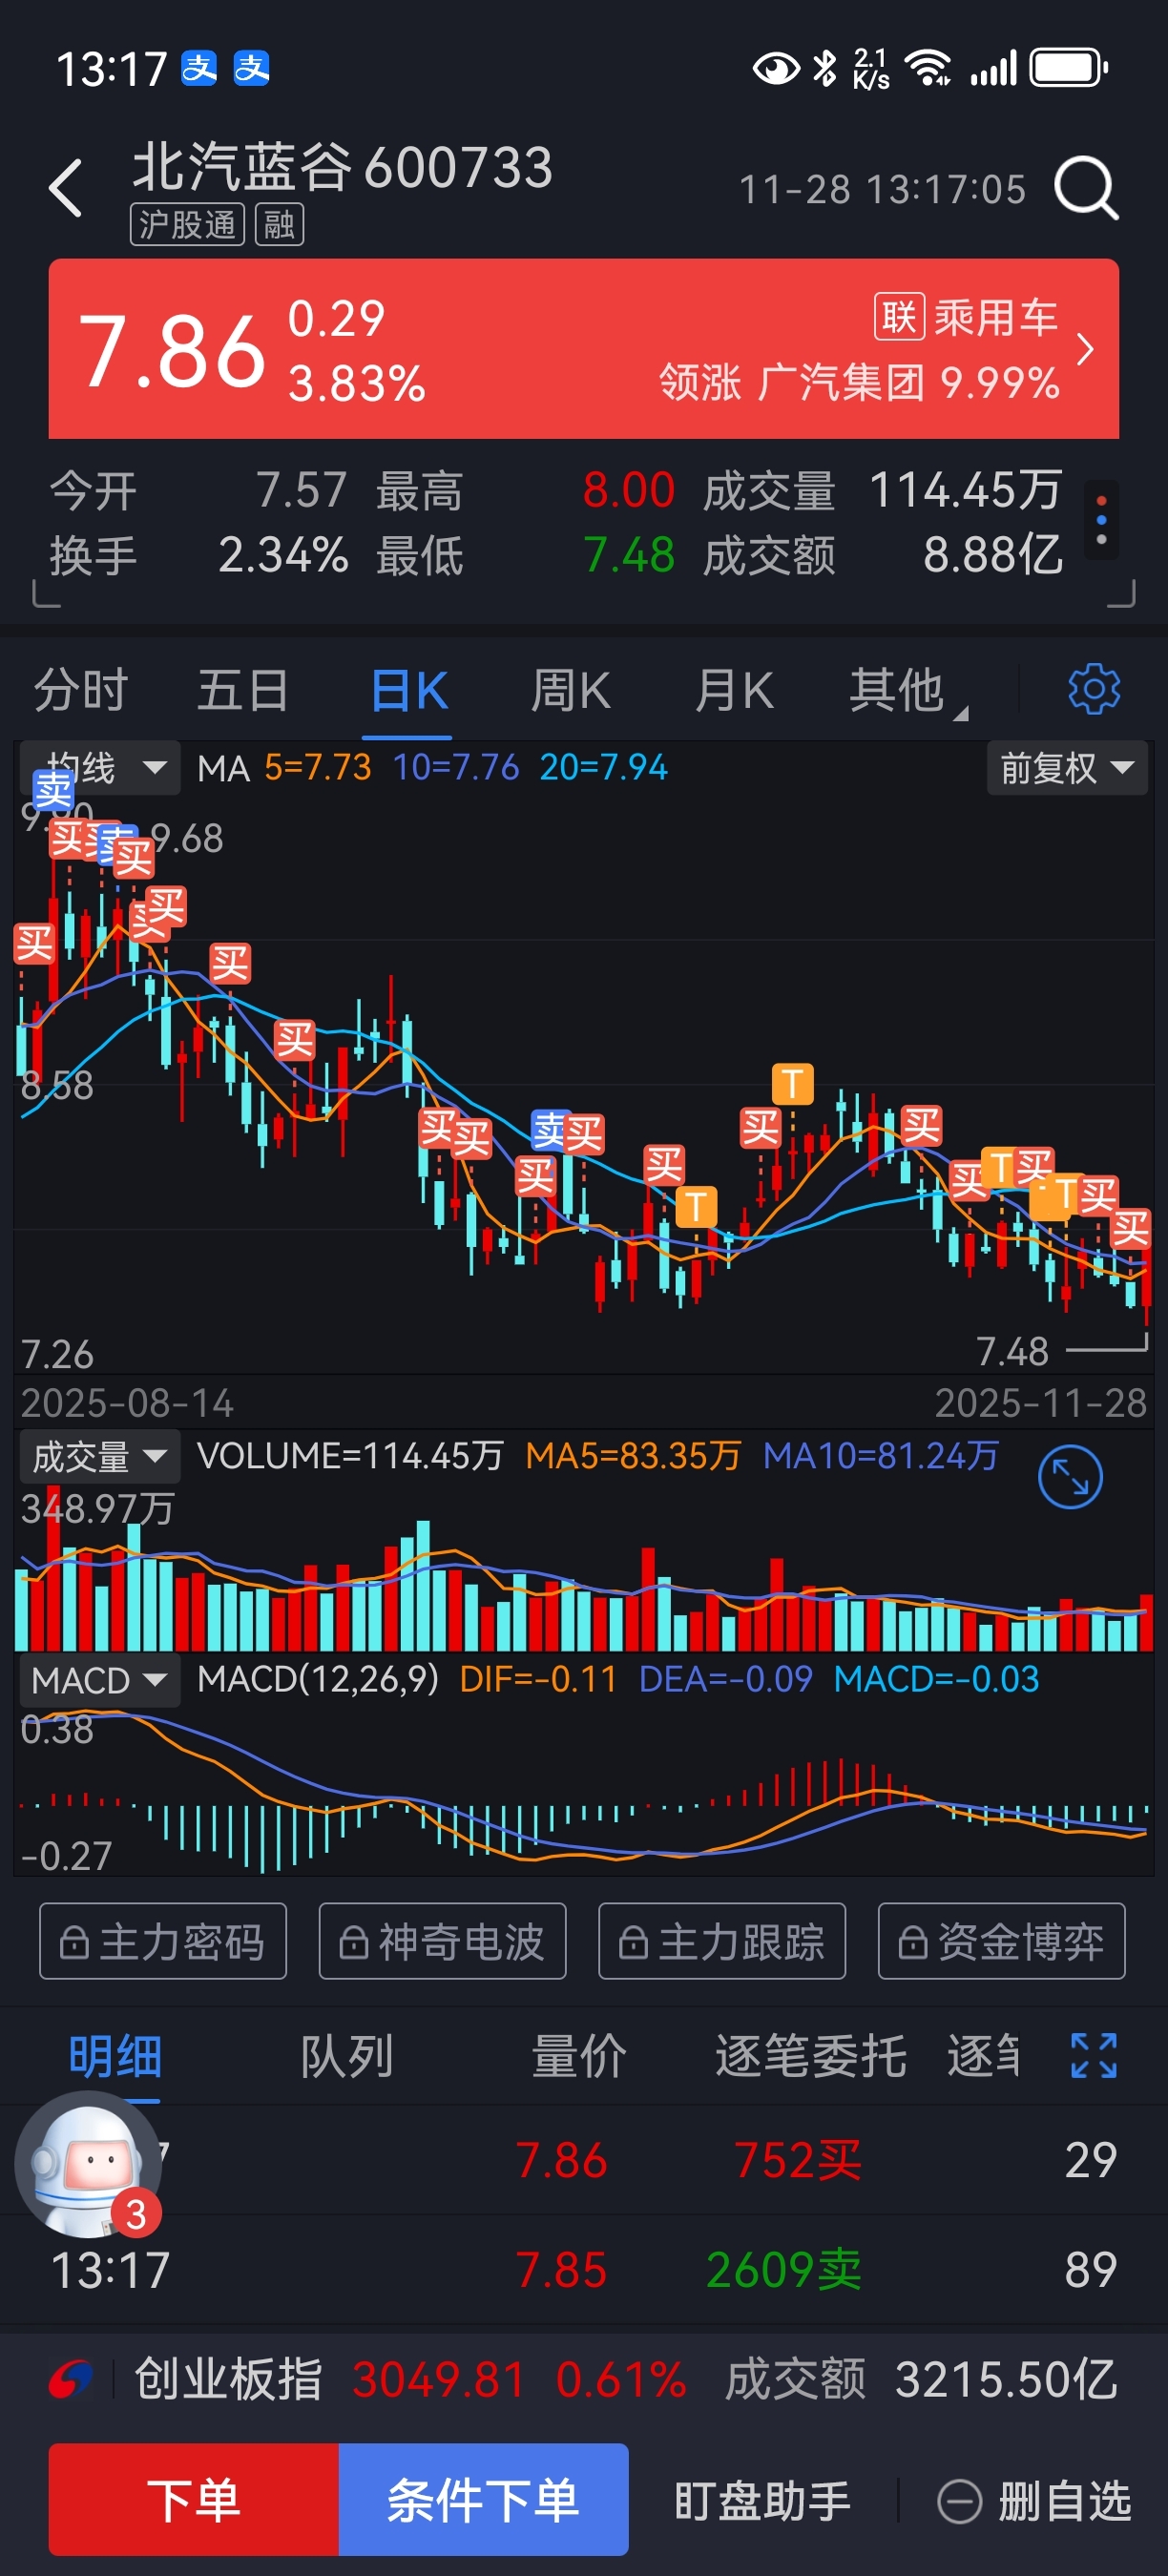The width and height of the screenshot is (1168, 2576).
Task: Select the 日K chart tab
Action: click(408, 690)
